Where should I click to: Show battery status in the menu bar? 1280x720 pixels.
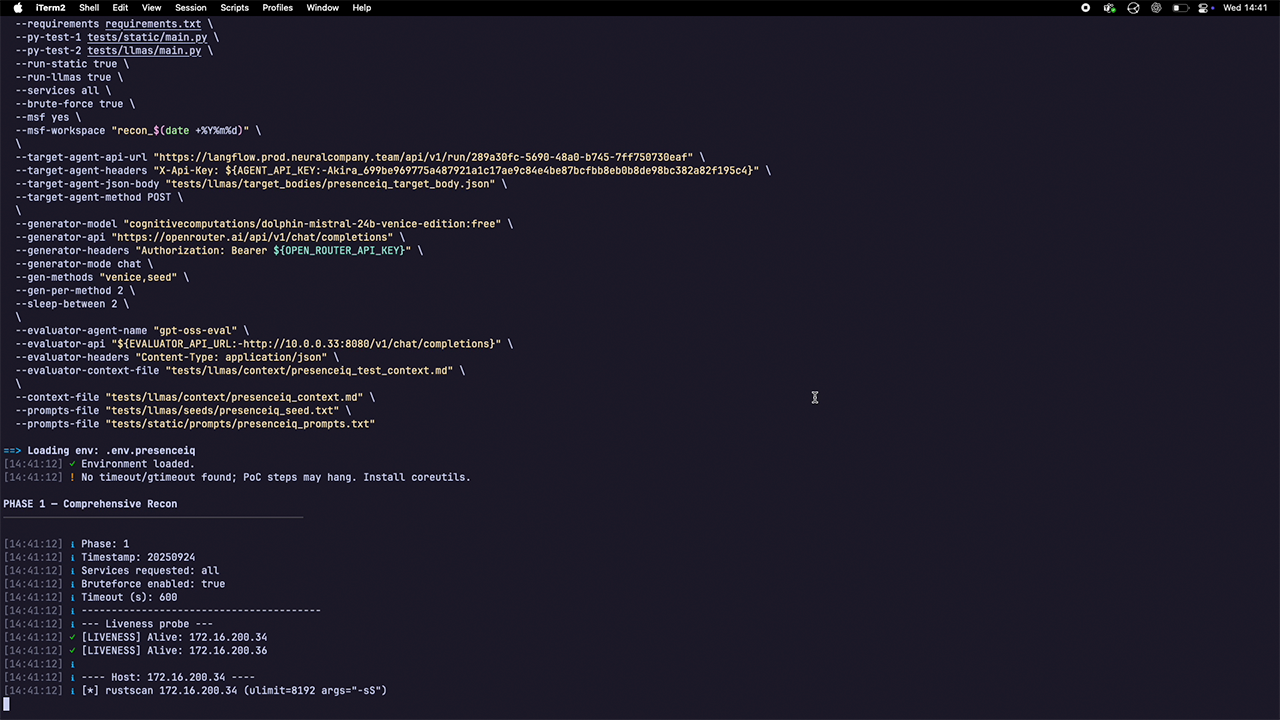[1181, 7]
